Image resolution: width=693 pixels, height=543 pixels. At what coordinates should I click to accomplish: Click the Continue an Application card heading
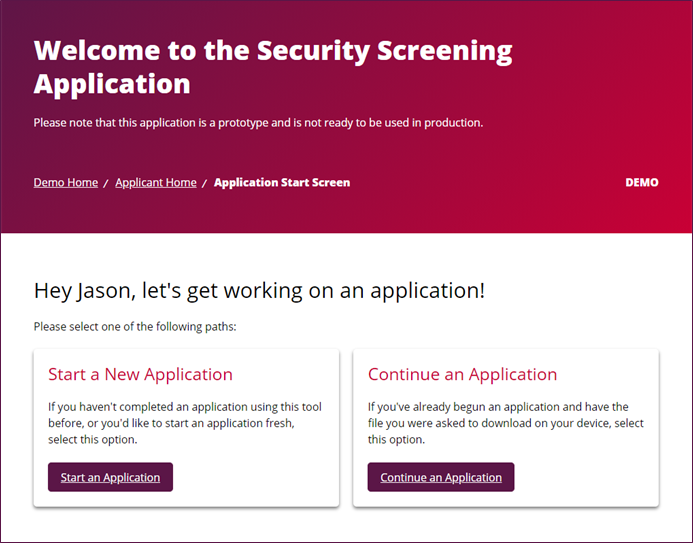coord(462,375)
